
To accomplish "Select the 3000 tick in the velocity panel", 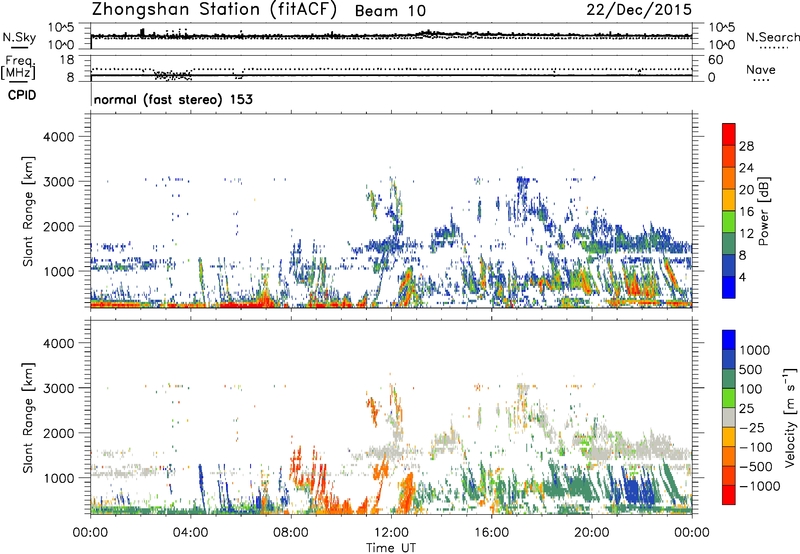I will [x=58, y=388].
